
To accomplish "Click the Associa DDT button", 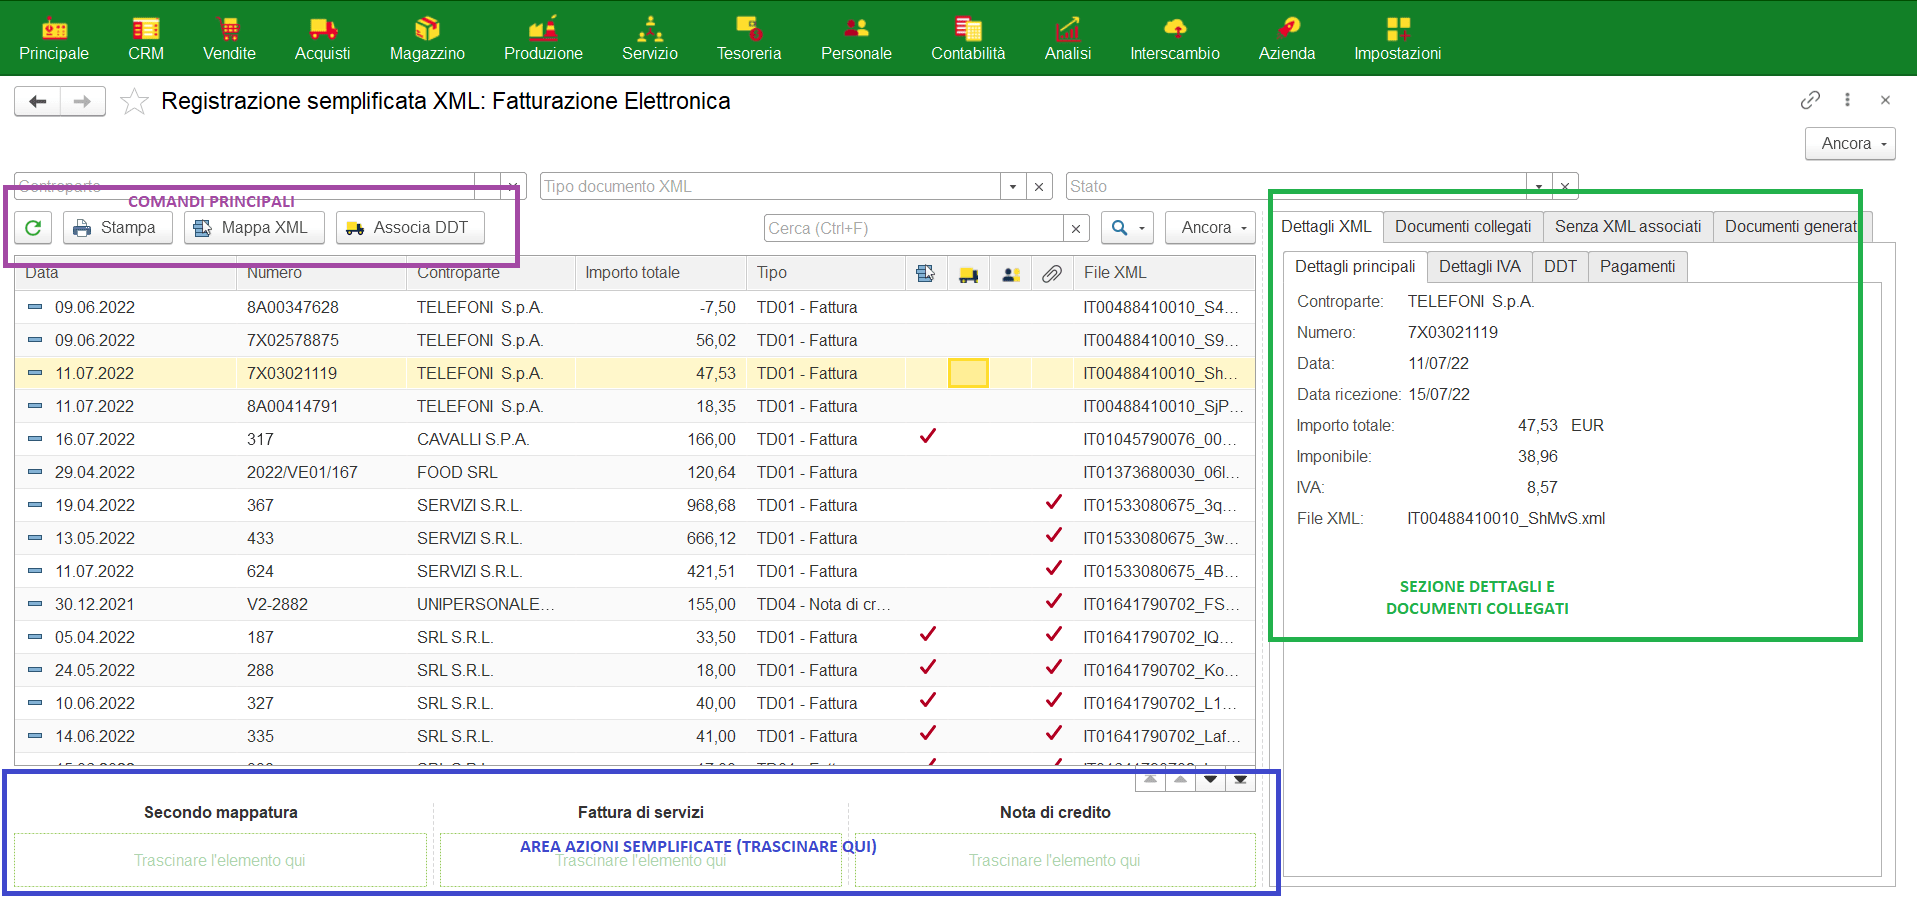I will pos(410,228).
